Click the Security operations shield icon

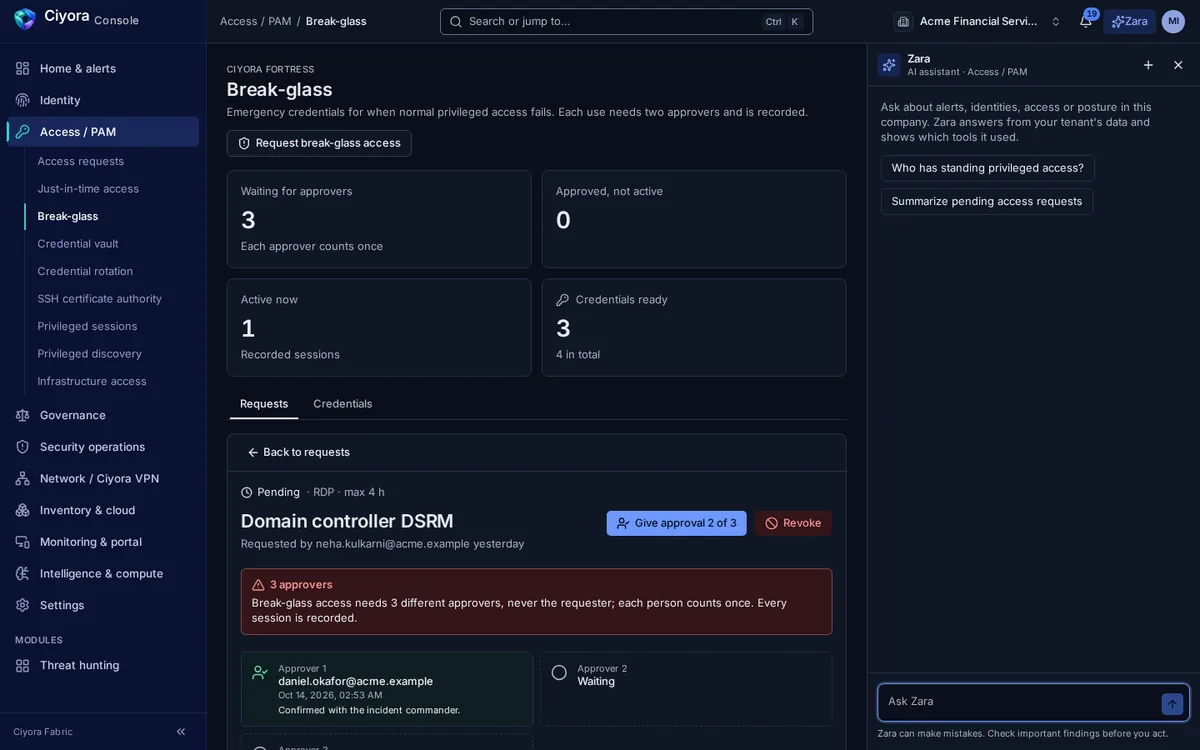(x=22, y=447)
